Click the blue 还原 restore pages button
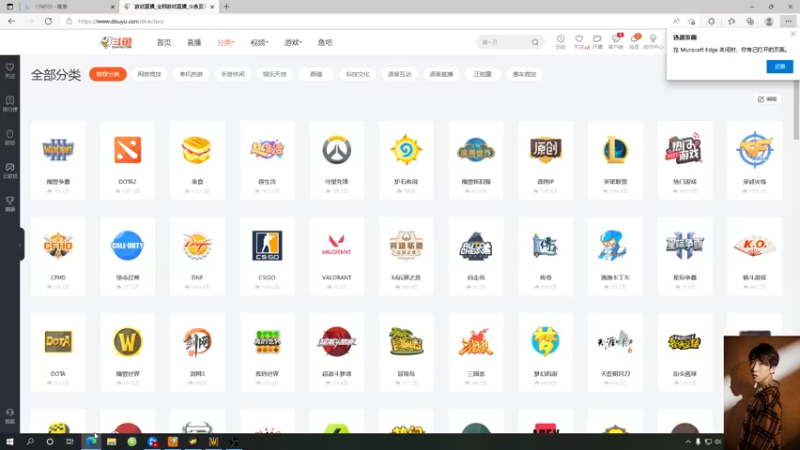 point(780,66)
